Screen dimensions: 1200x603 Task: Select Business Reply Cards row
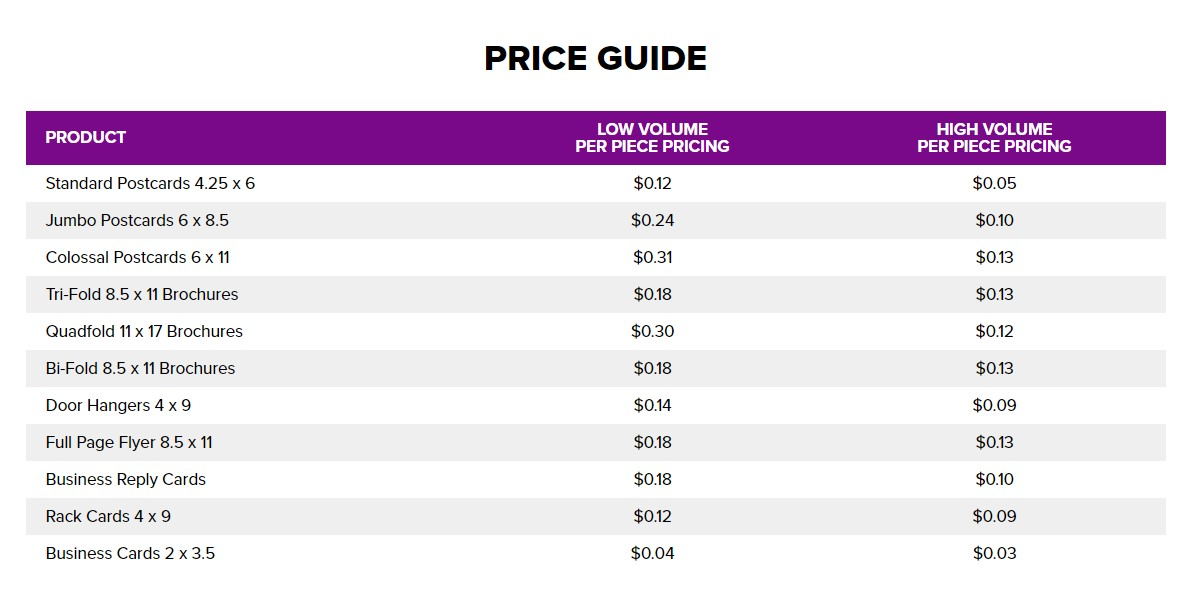pos(596,480)
